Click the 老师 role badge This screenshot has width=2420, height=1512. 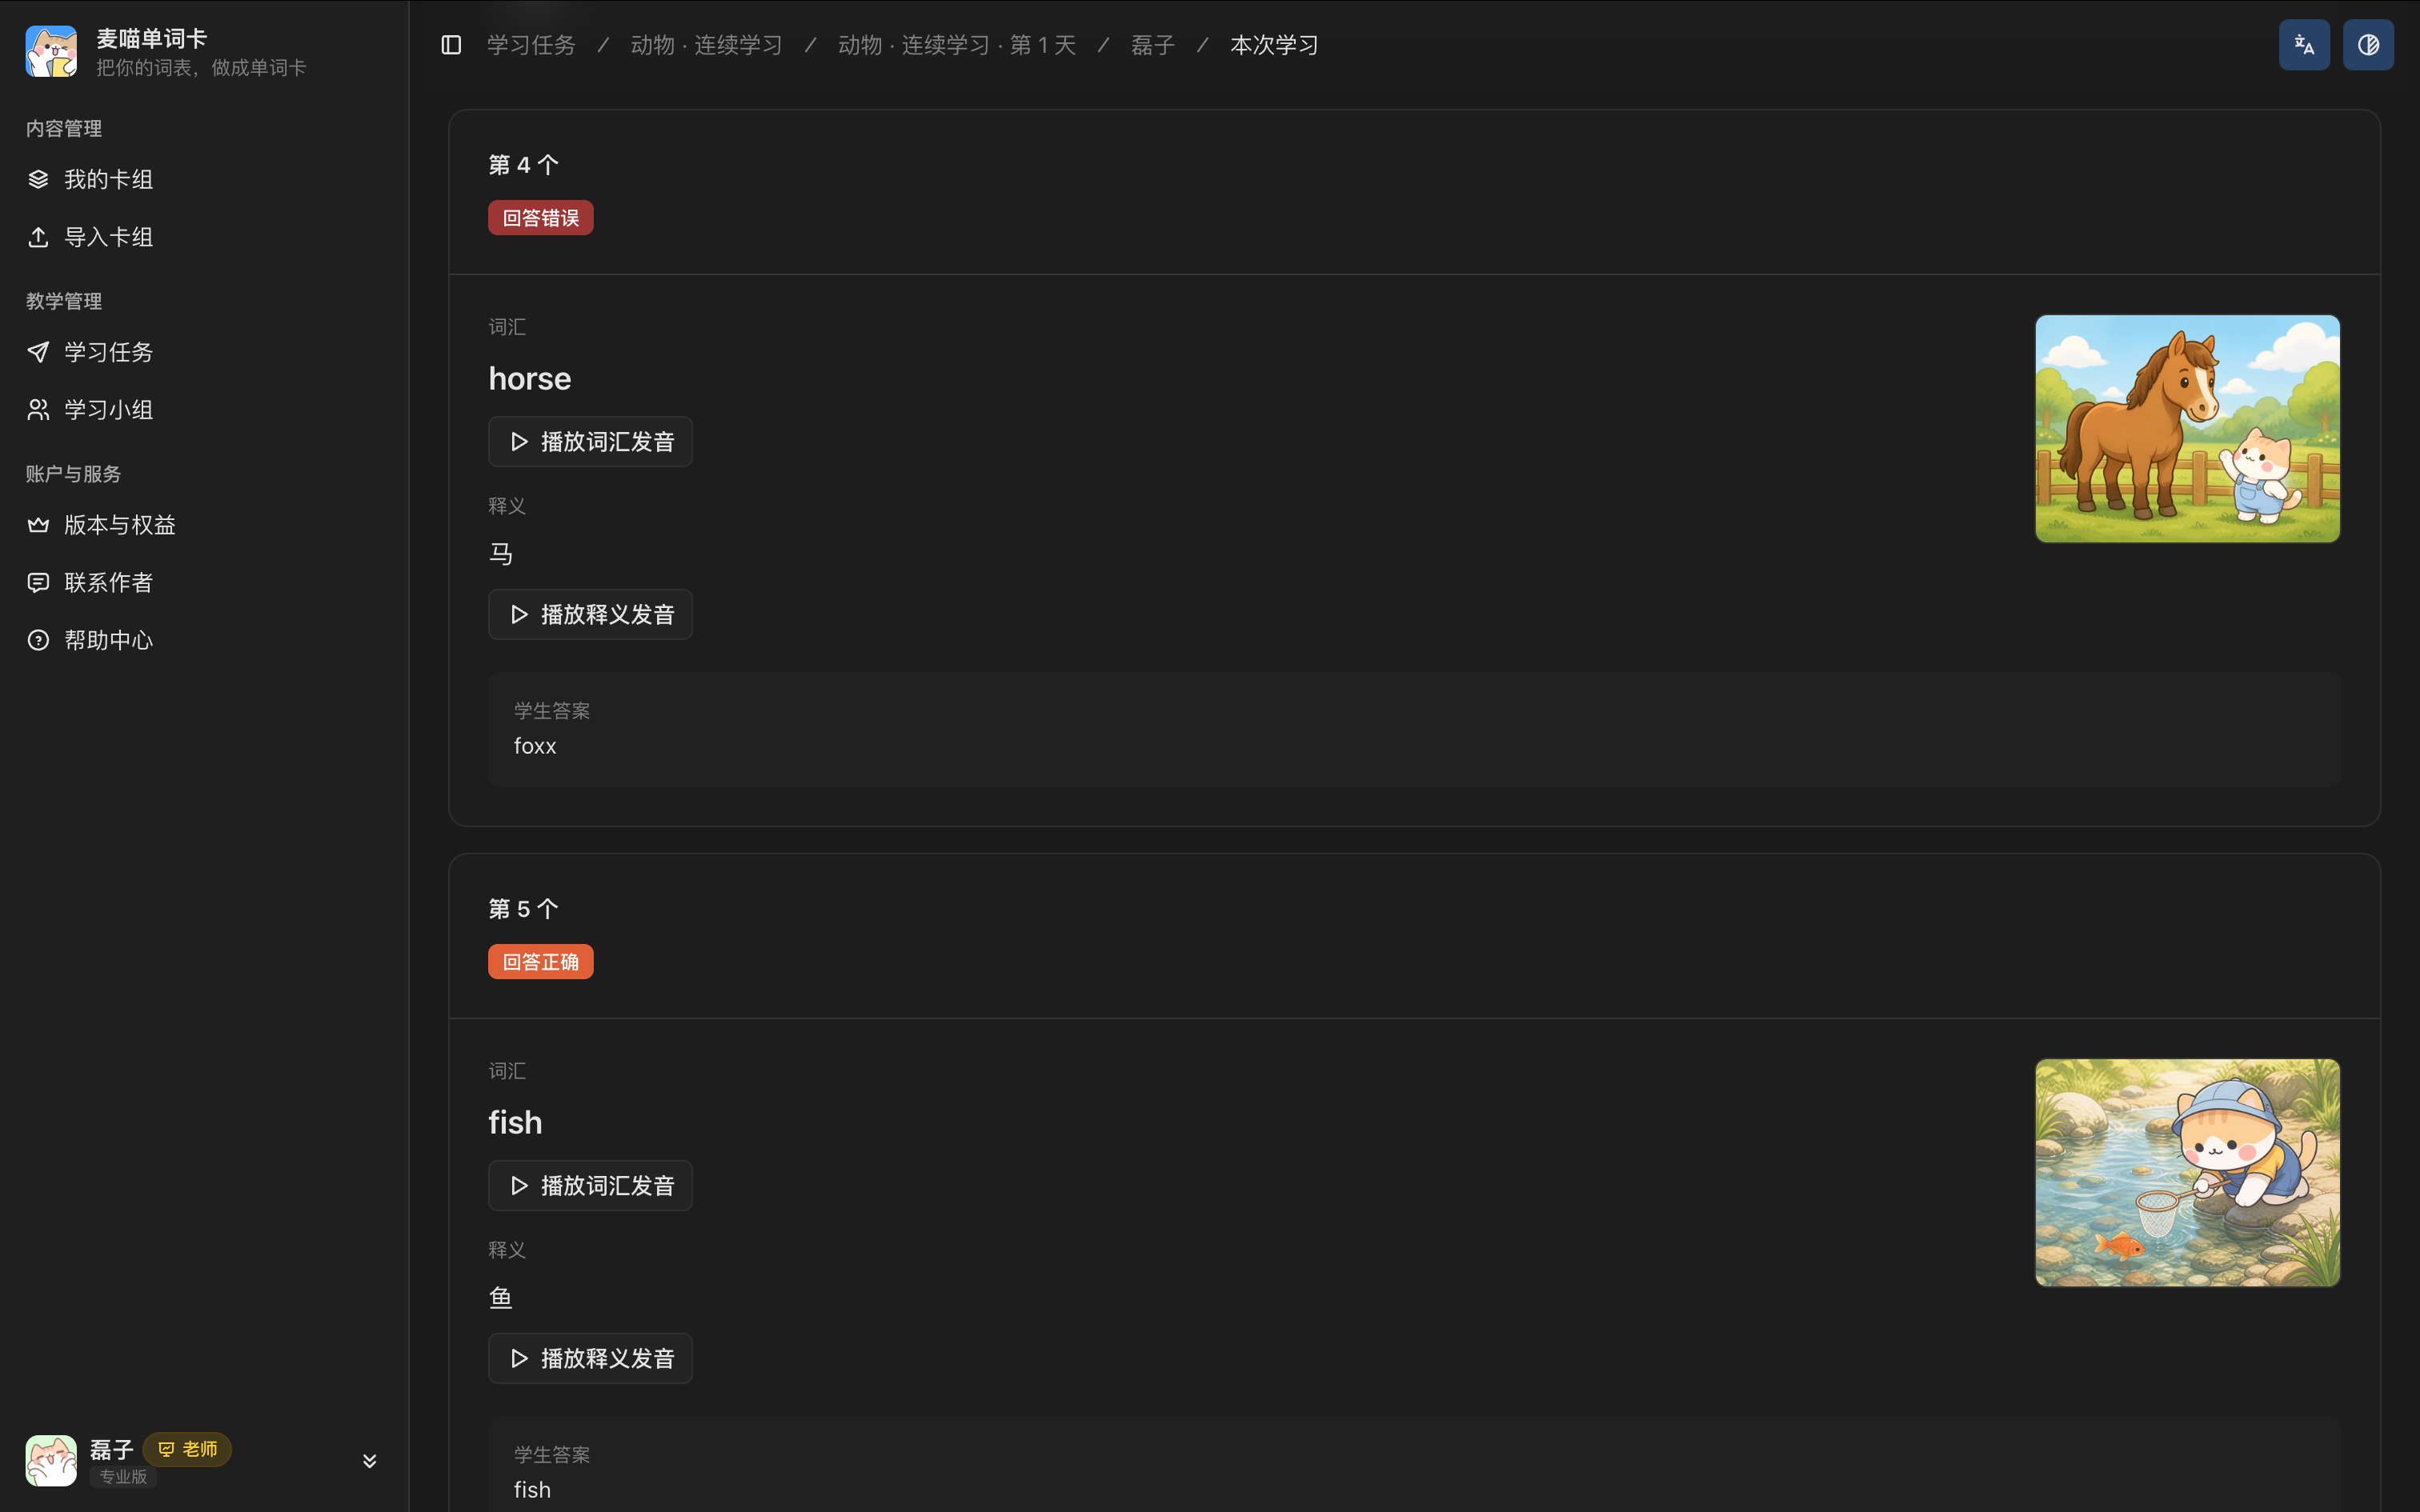(187, 1449)
